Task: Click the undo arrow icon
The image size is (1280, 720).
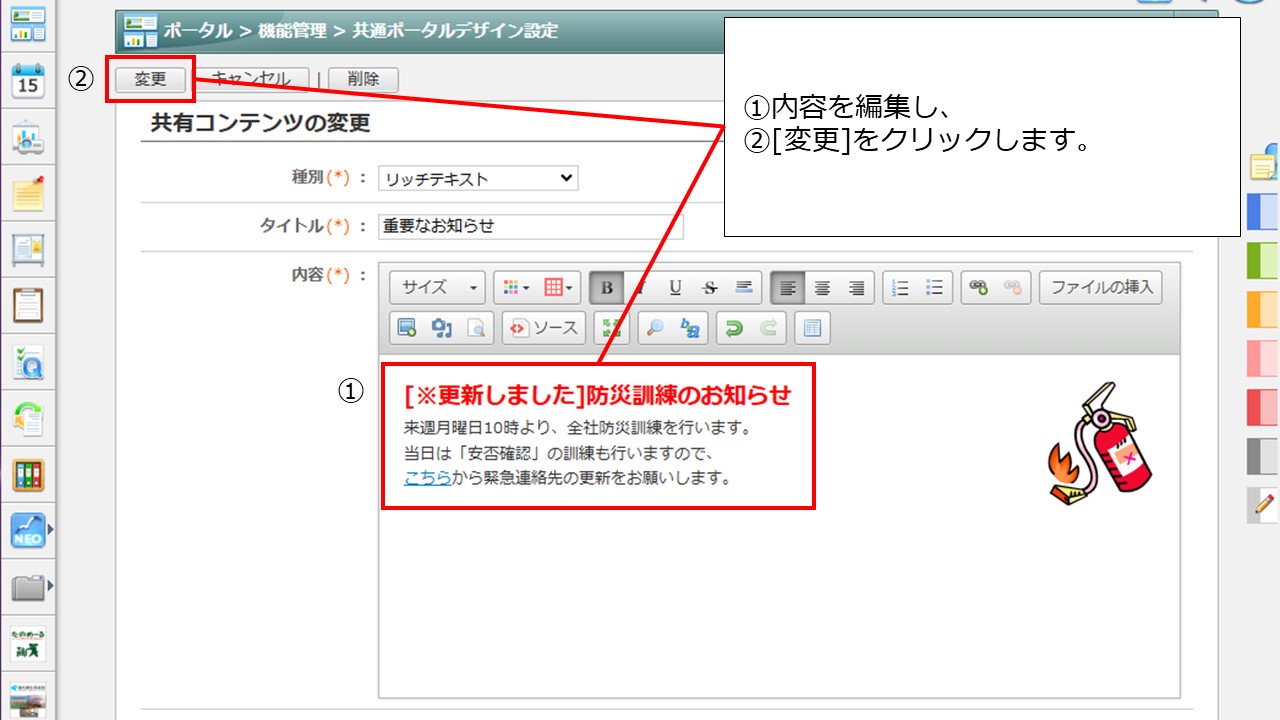Action: tap(734, 328)
